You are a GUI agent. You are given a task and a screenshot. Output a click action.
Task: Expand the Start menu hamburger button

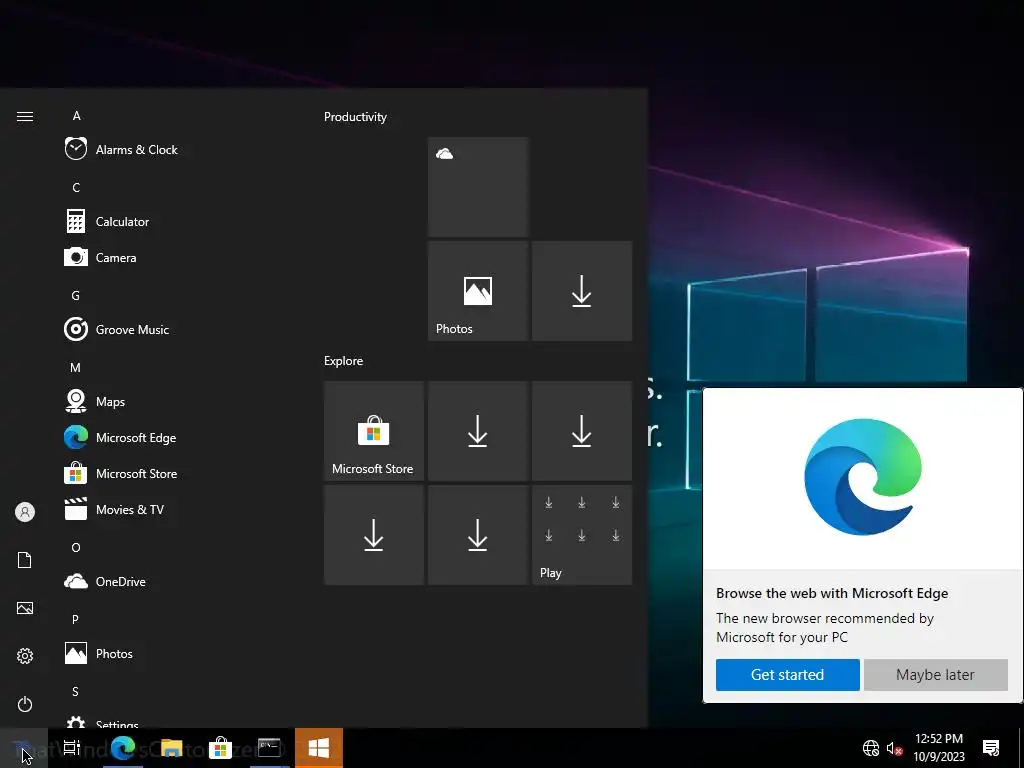(x=25, y=116)
